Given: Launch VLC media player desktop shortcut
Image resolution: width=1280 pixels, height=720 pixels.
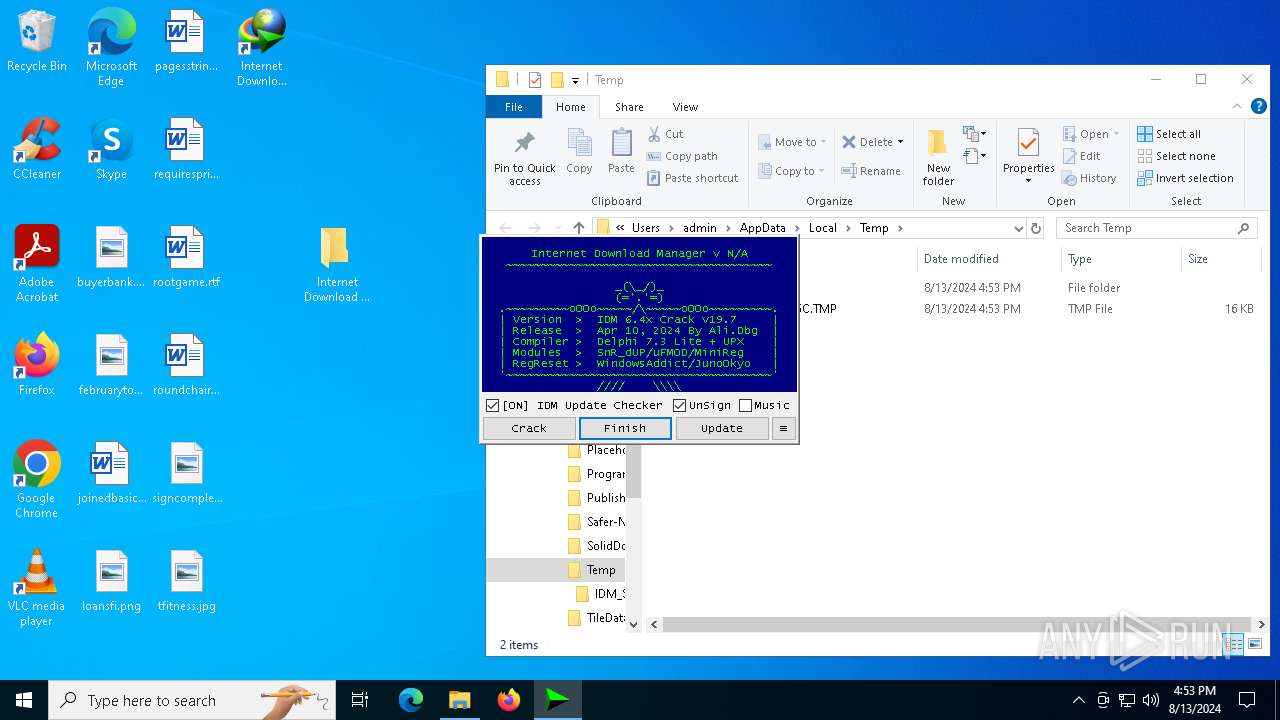Looking at the screenshot, I should (37, 588).
